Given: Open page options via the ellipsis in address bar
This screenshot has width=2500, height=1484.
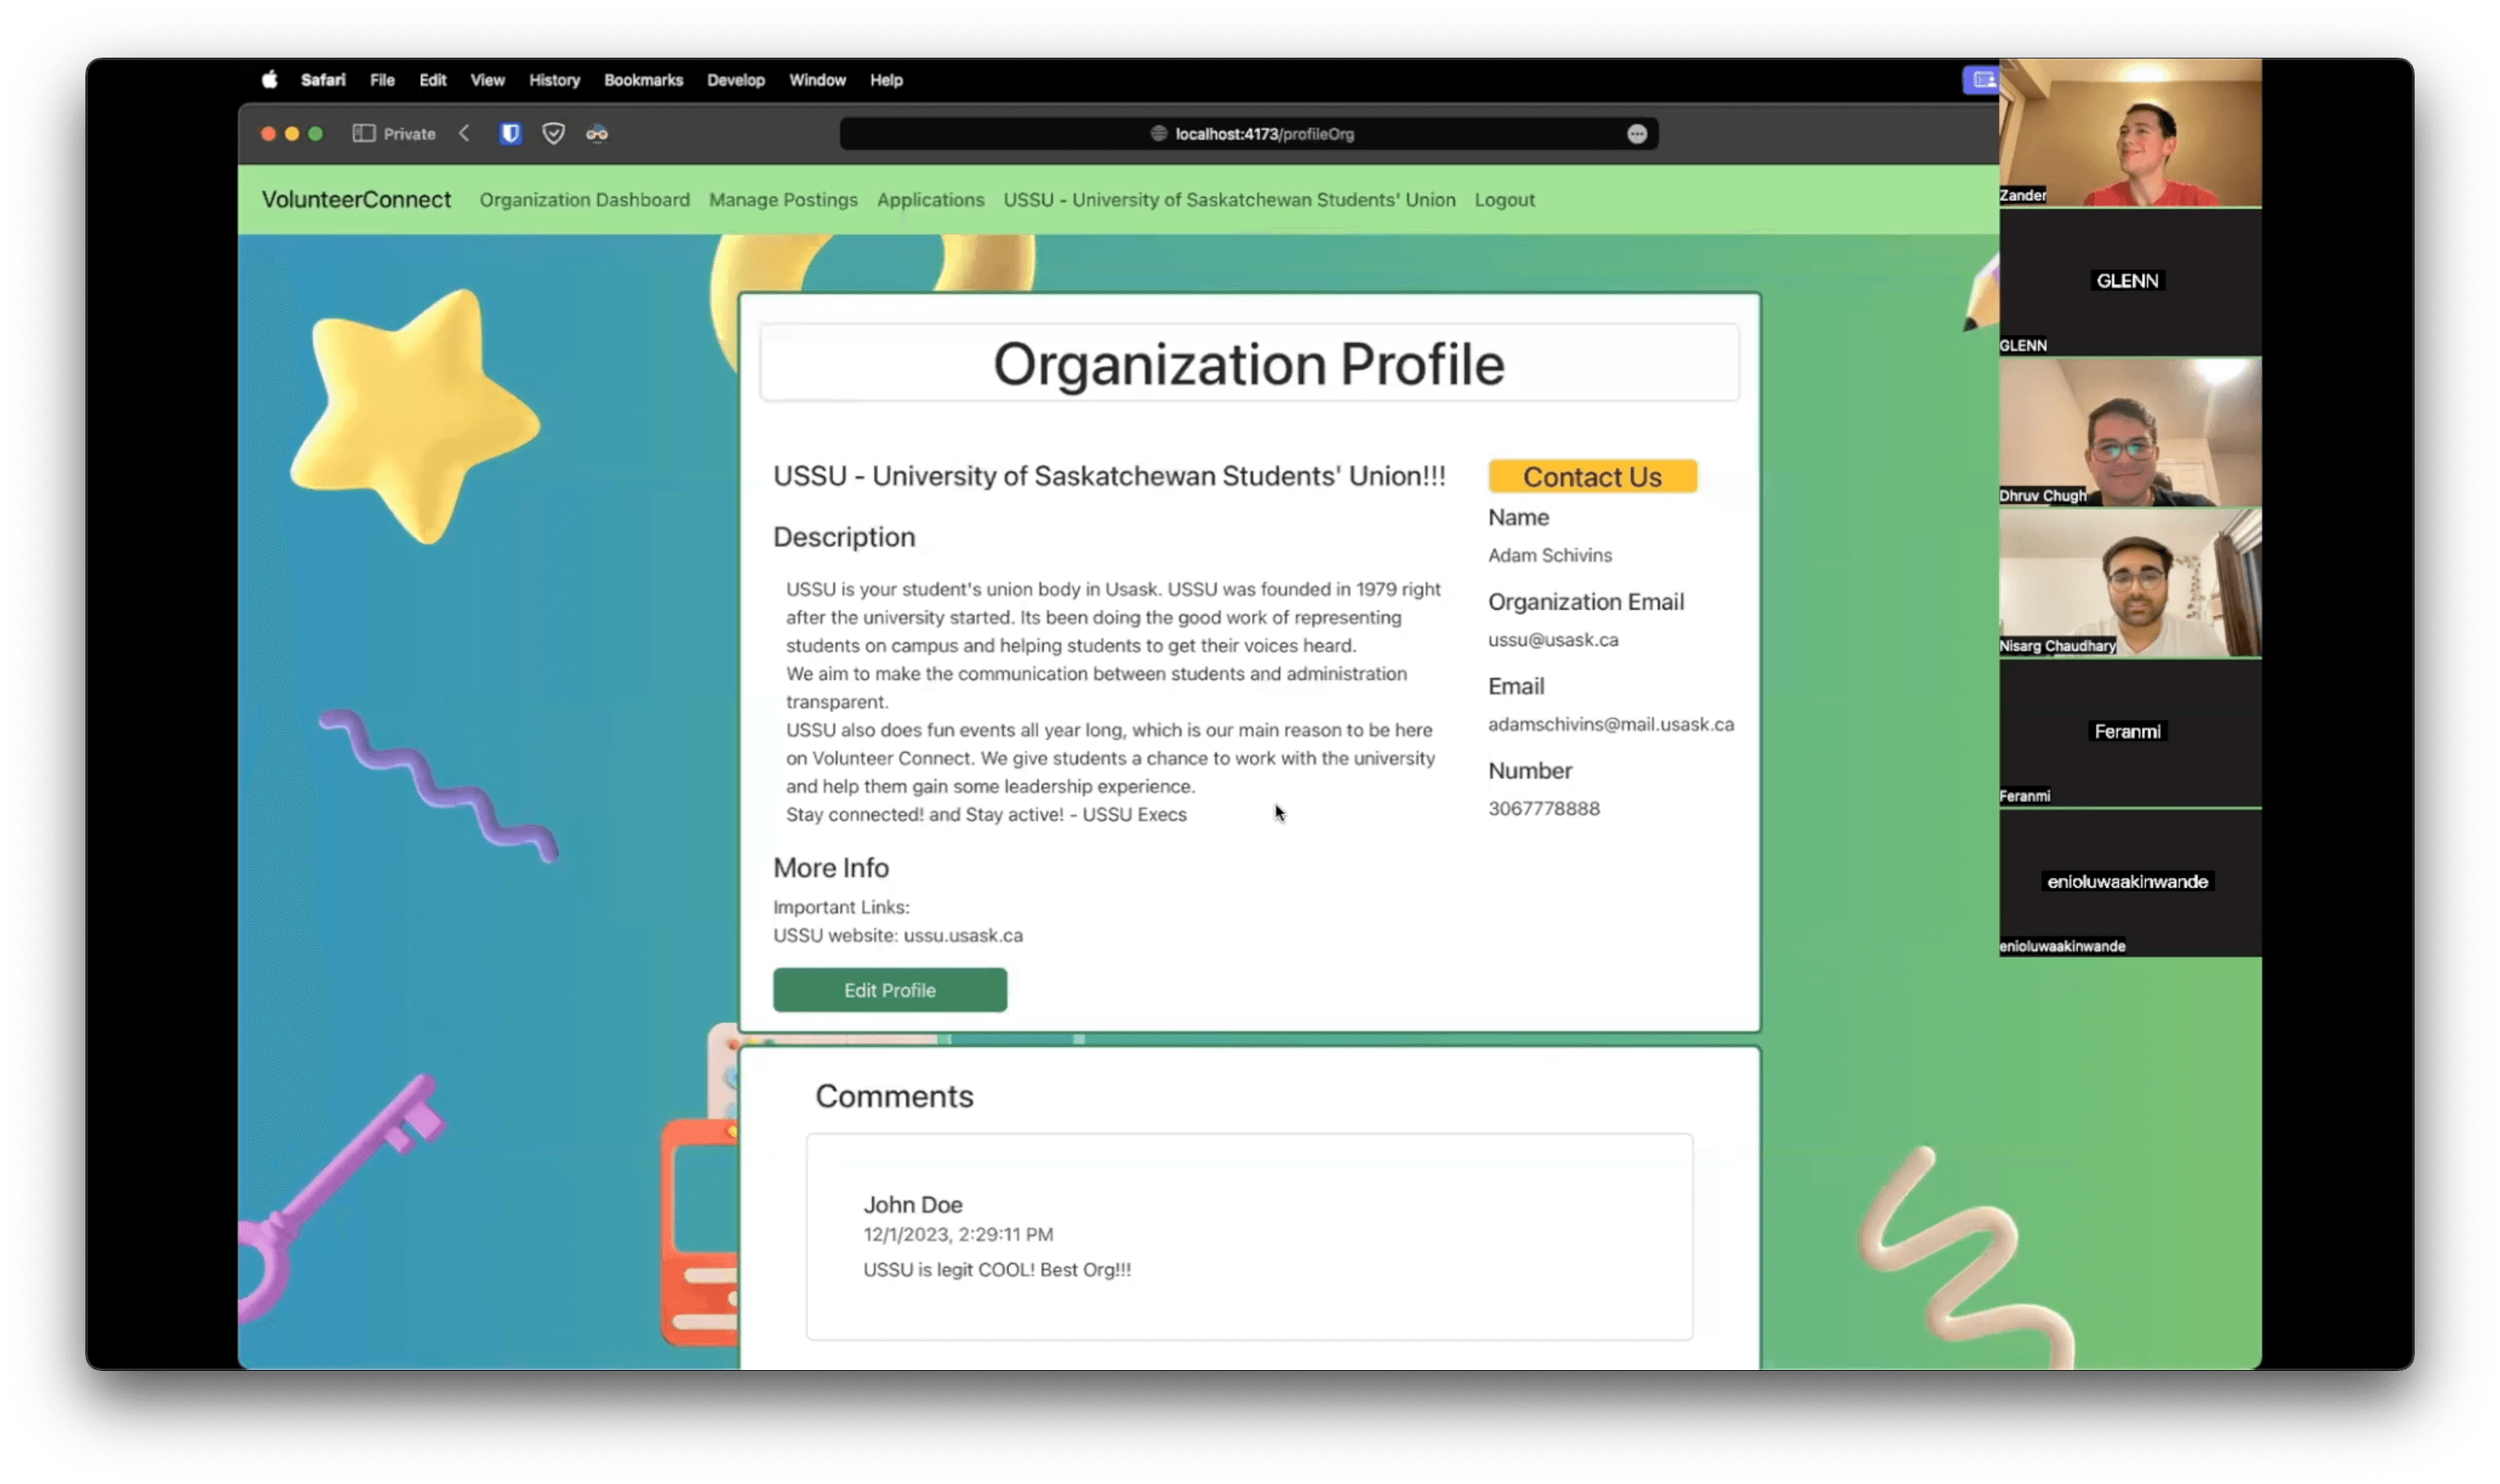Looking at the screenshot, I should (1637, 133).
